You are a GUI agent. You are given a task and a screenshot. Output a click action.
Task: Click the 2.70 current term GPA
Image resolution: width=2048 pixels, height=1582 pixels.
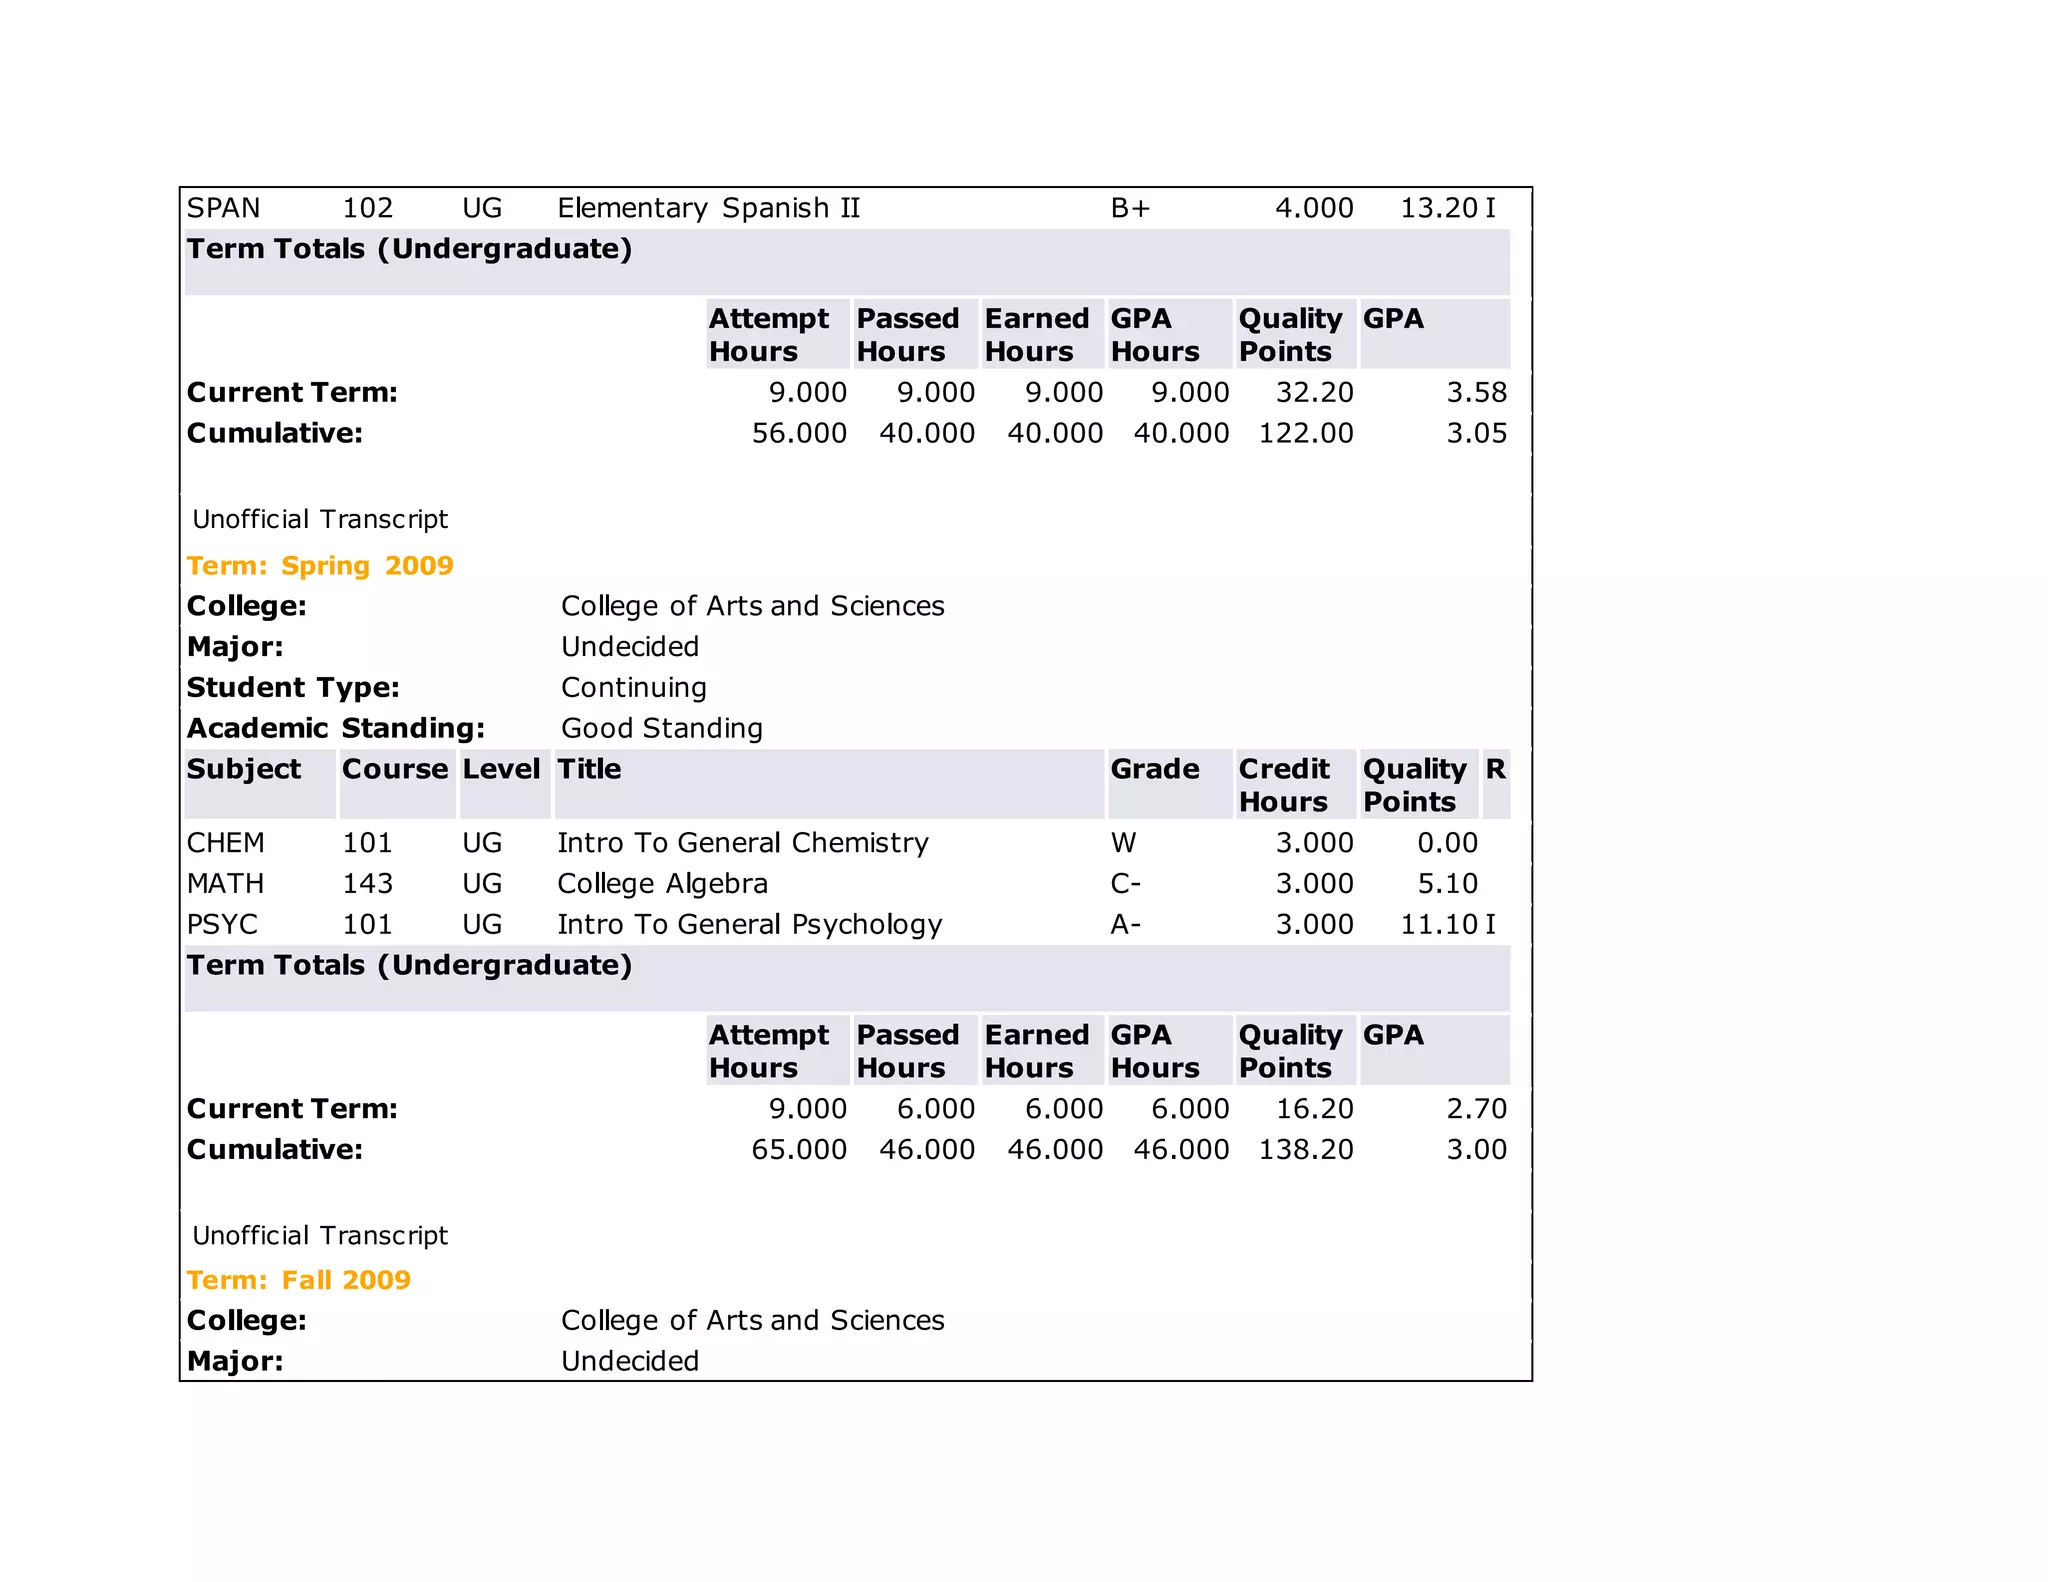[1477, 1109]
